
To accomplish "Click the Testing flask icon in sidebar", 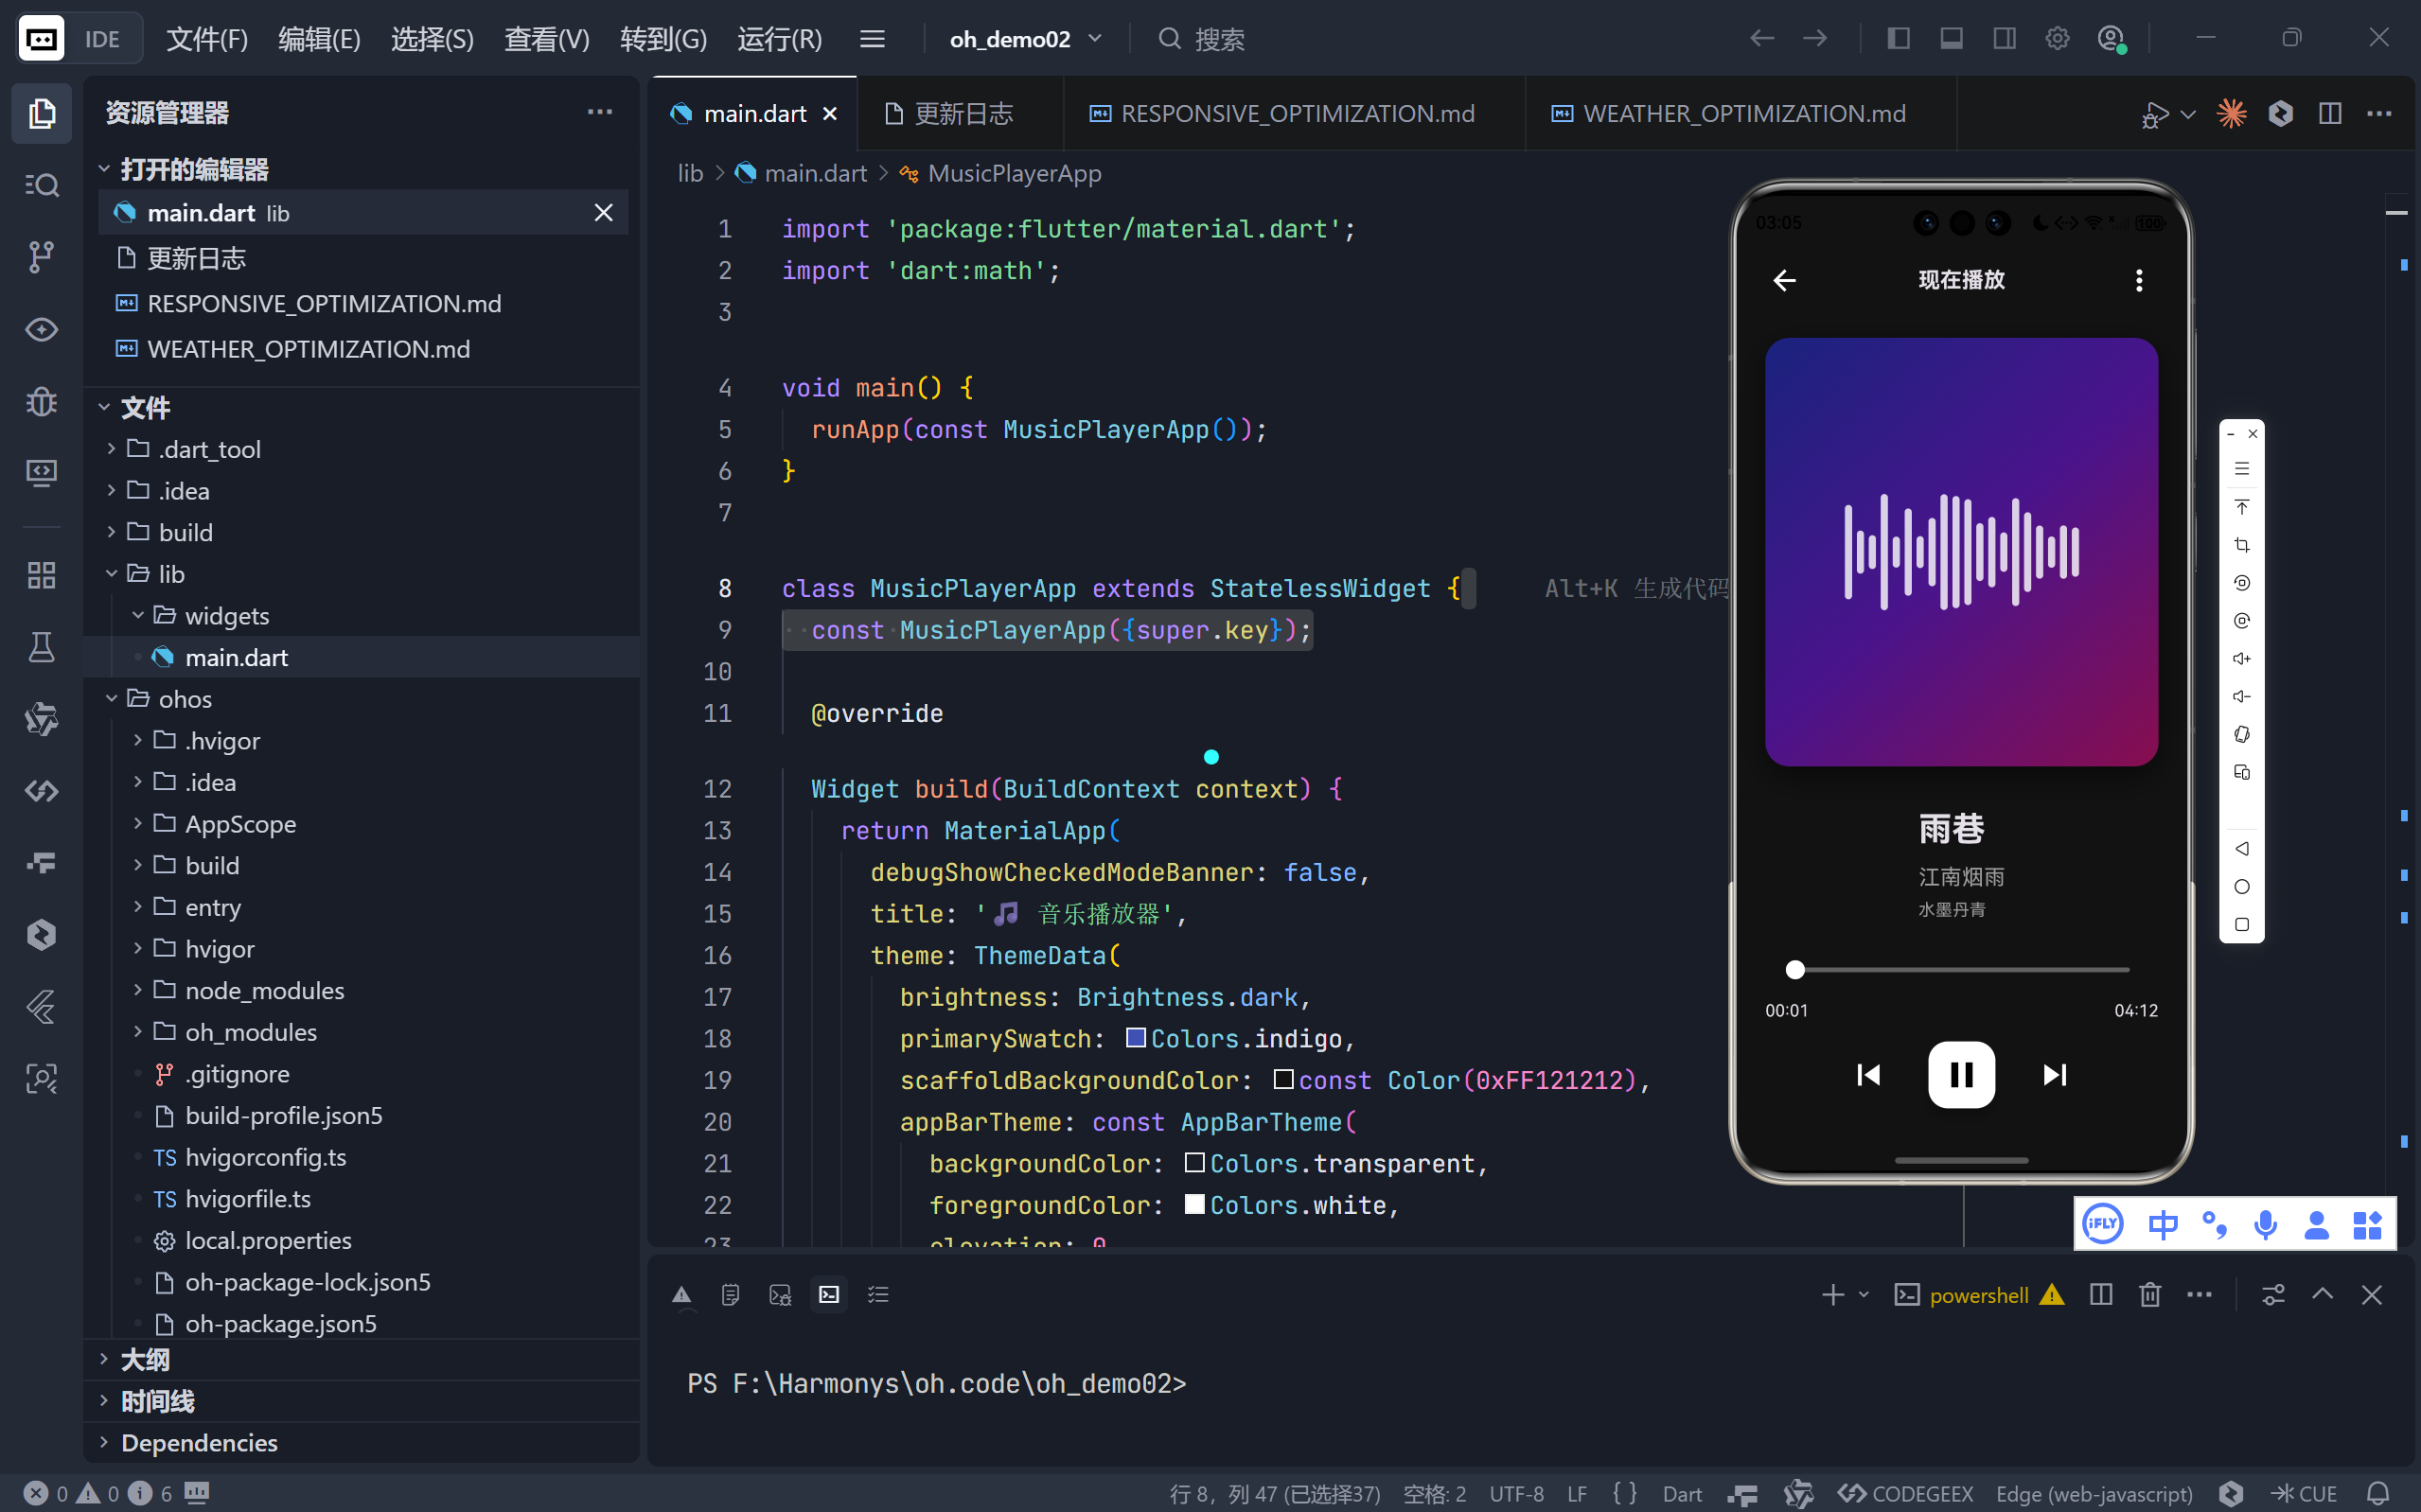I will [x=41, y=647].
